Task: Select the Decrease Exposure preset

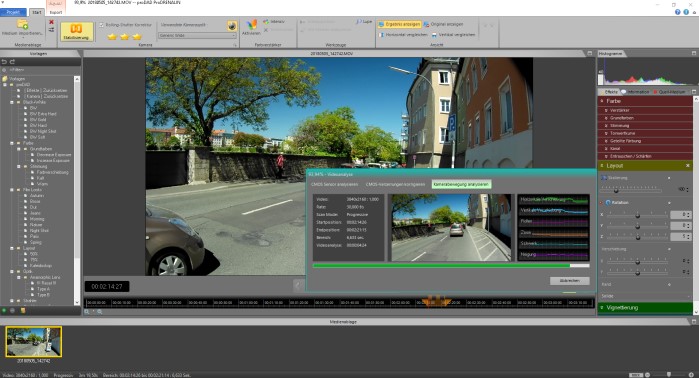Action: pos(53,155)
